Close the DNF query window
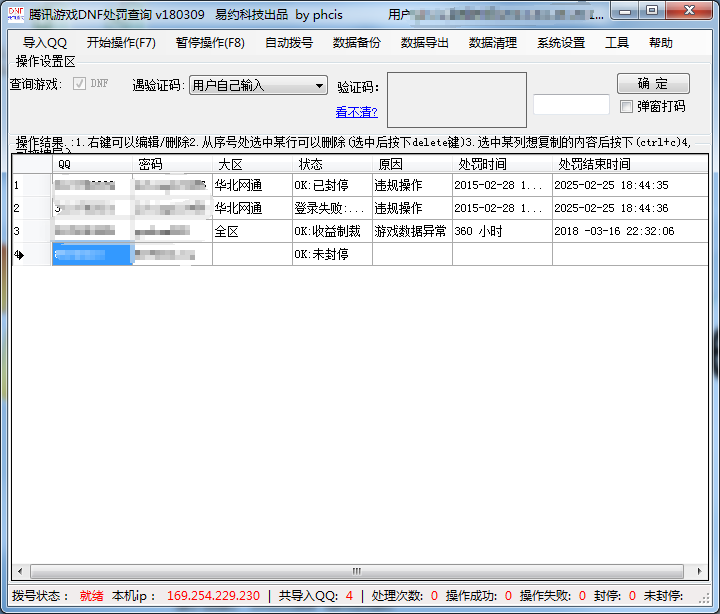This screenshot has height=614, width=720. coord(689,11)
